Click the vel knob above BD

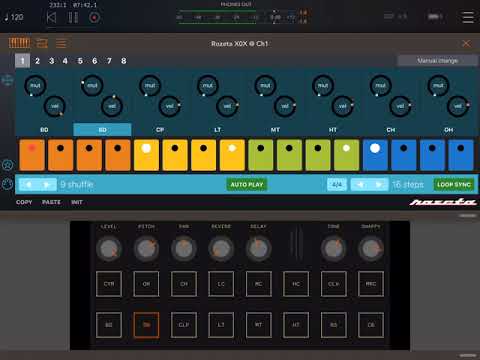pos(54,106)
